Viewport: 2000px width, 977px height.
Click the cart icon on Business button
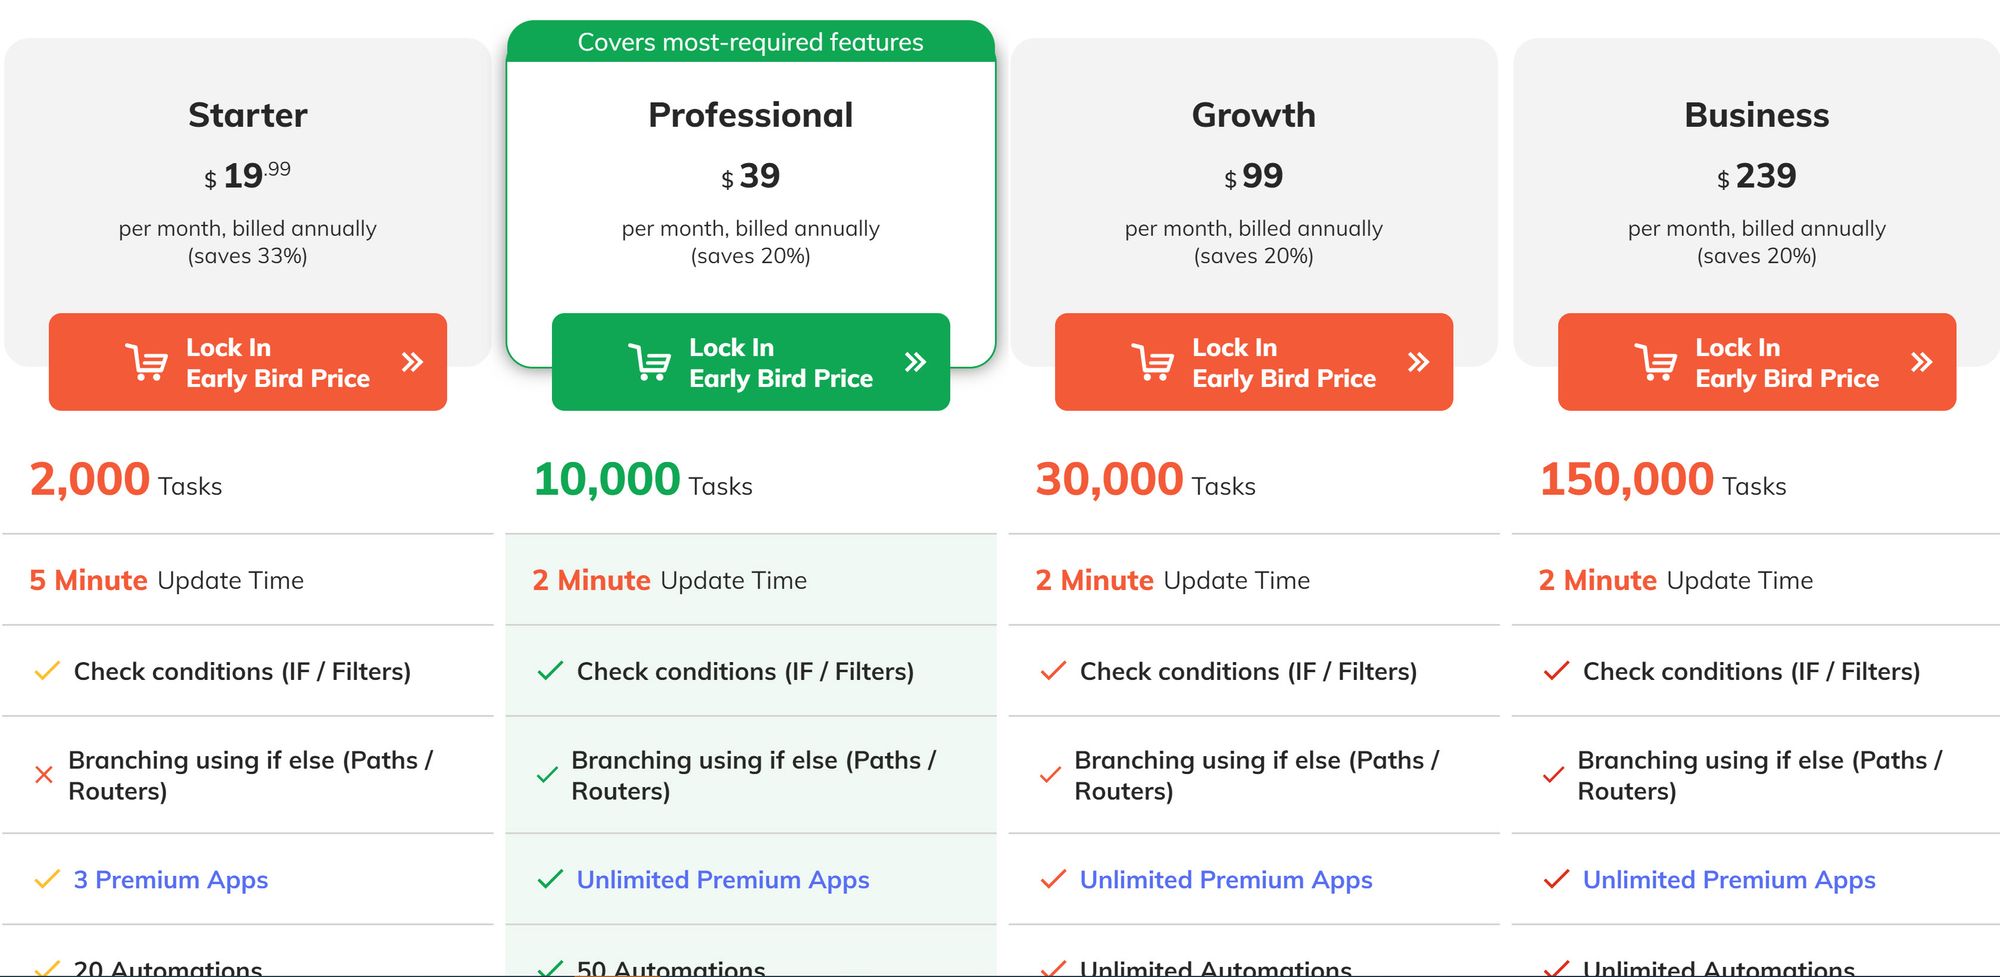[1655, 362]
